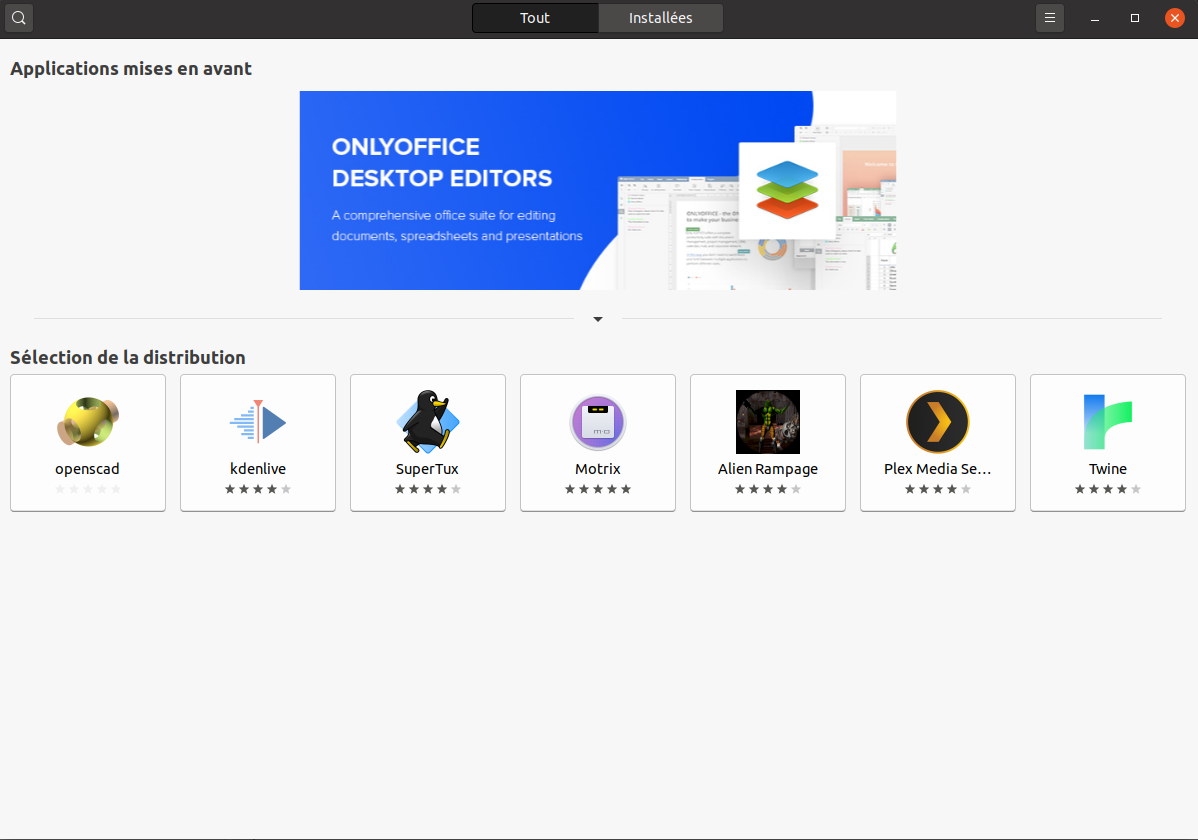
Task: Close the window with the orange button
Action: point(1175,18)
